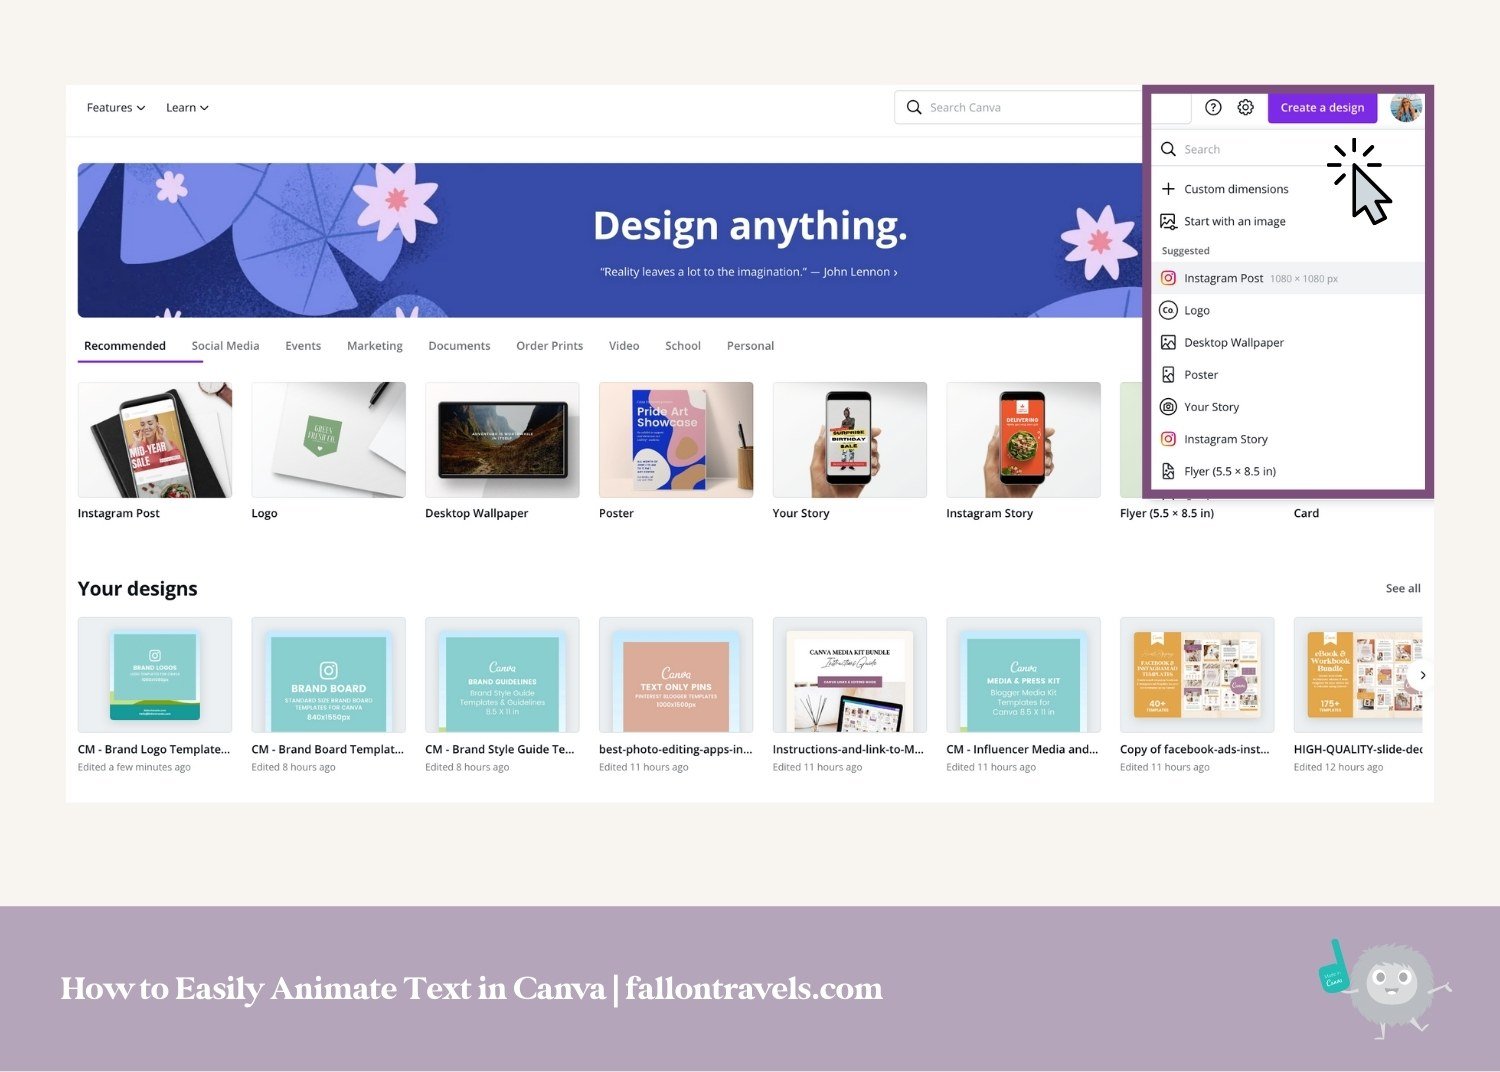Click the image icon beside Start with an image

(x=1168, y=221)
